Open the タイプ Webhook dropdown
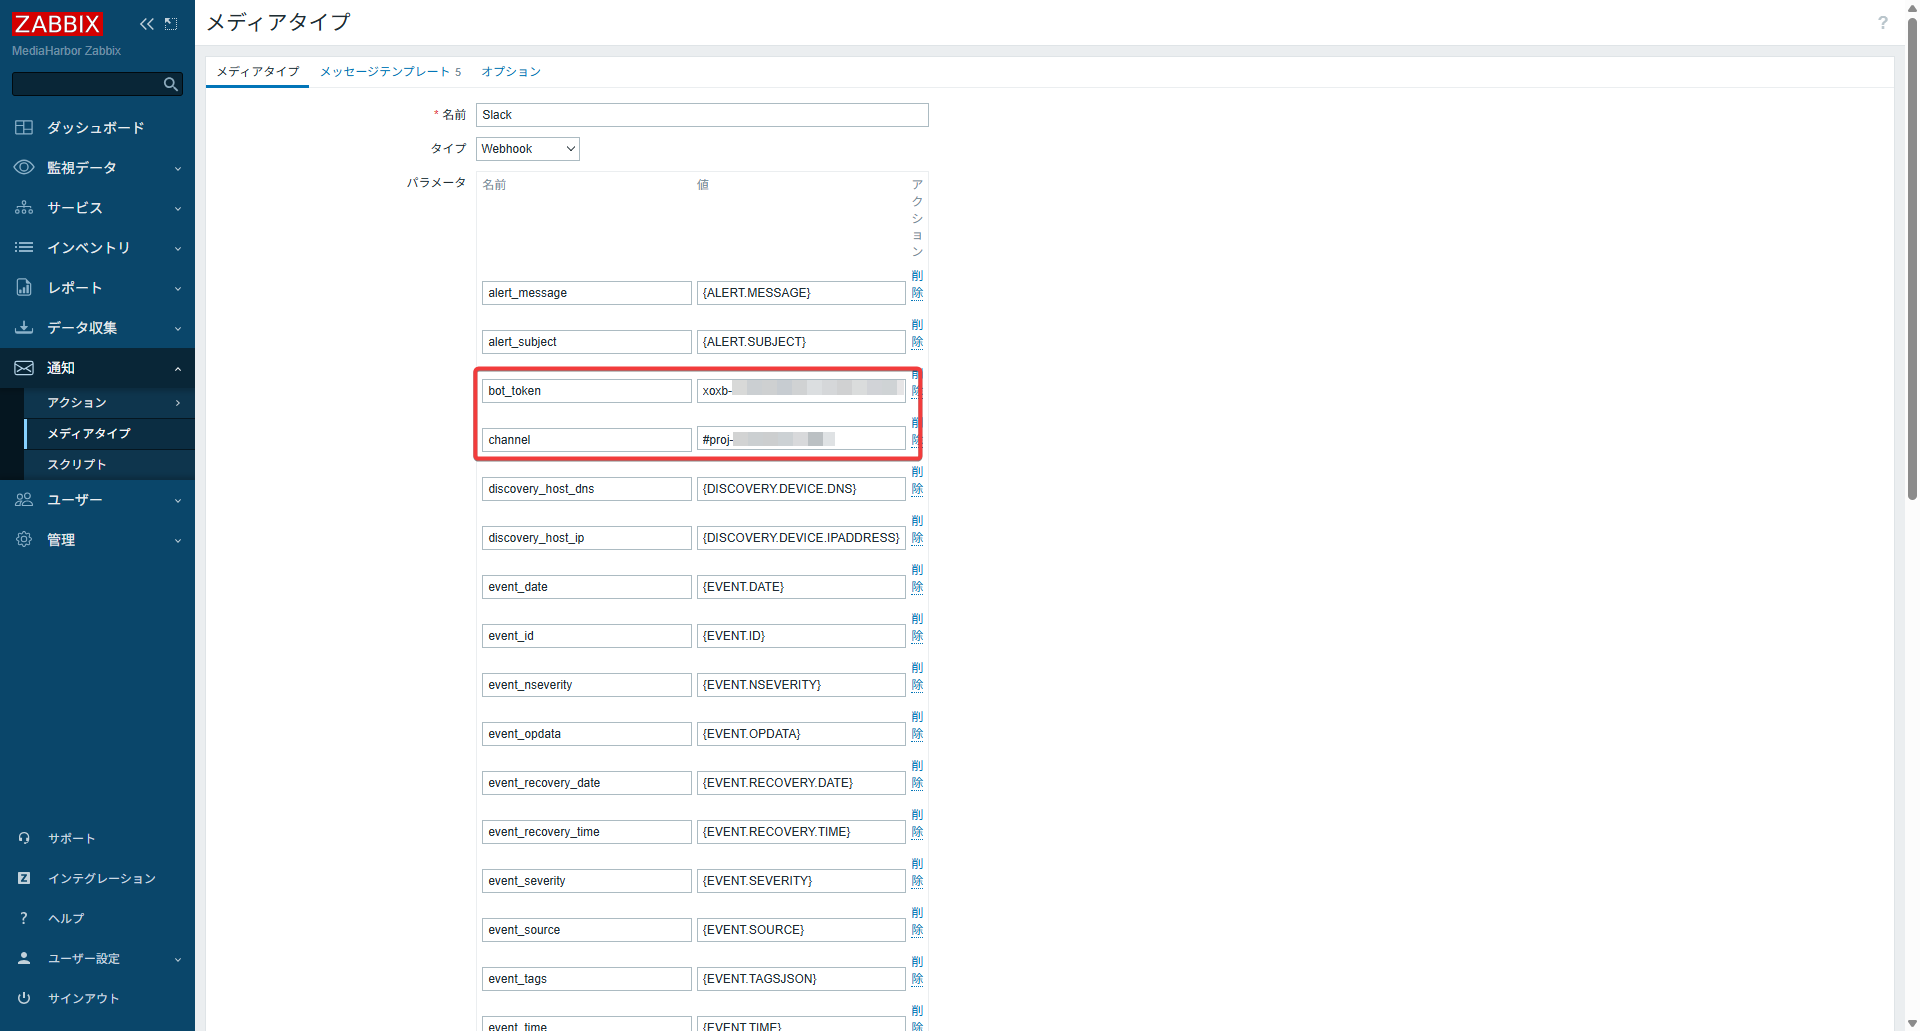Screen dimensions: 1920x1031 tap(527, 149)
